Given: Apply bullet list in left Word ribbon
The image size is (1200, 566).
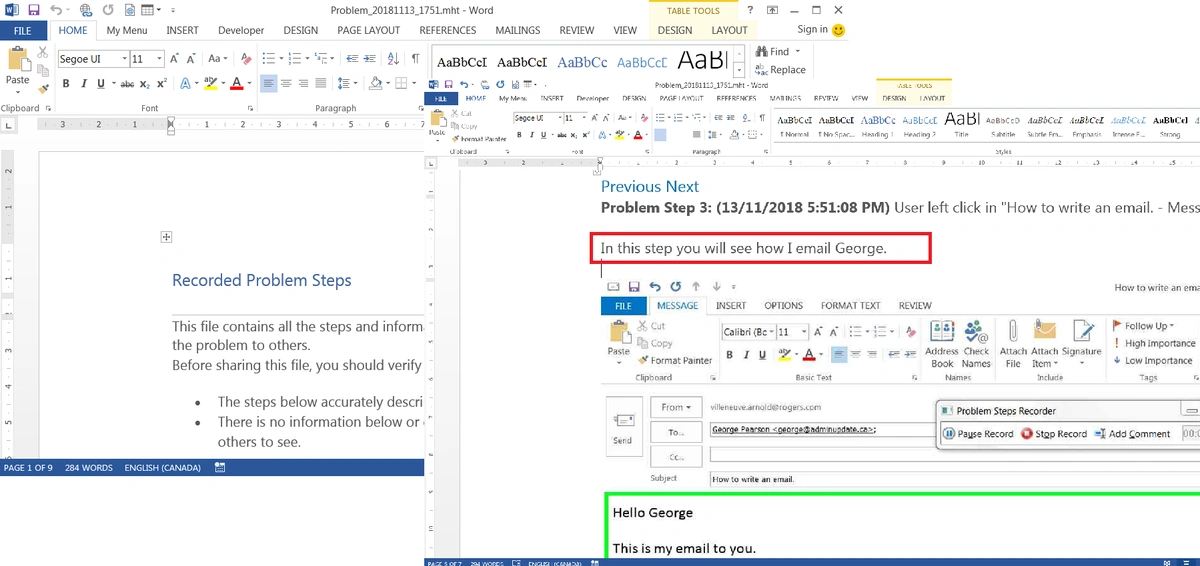Looking at the screenshot, I should pyautogui.click(x=271, y=58).
